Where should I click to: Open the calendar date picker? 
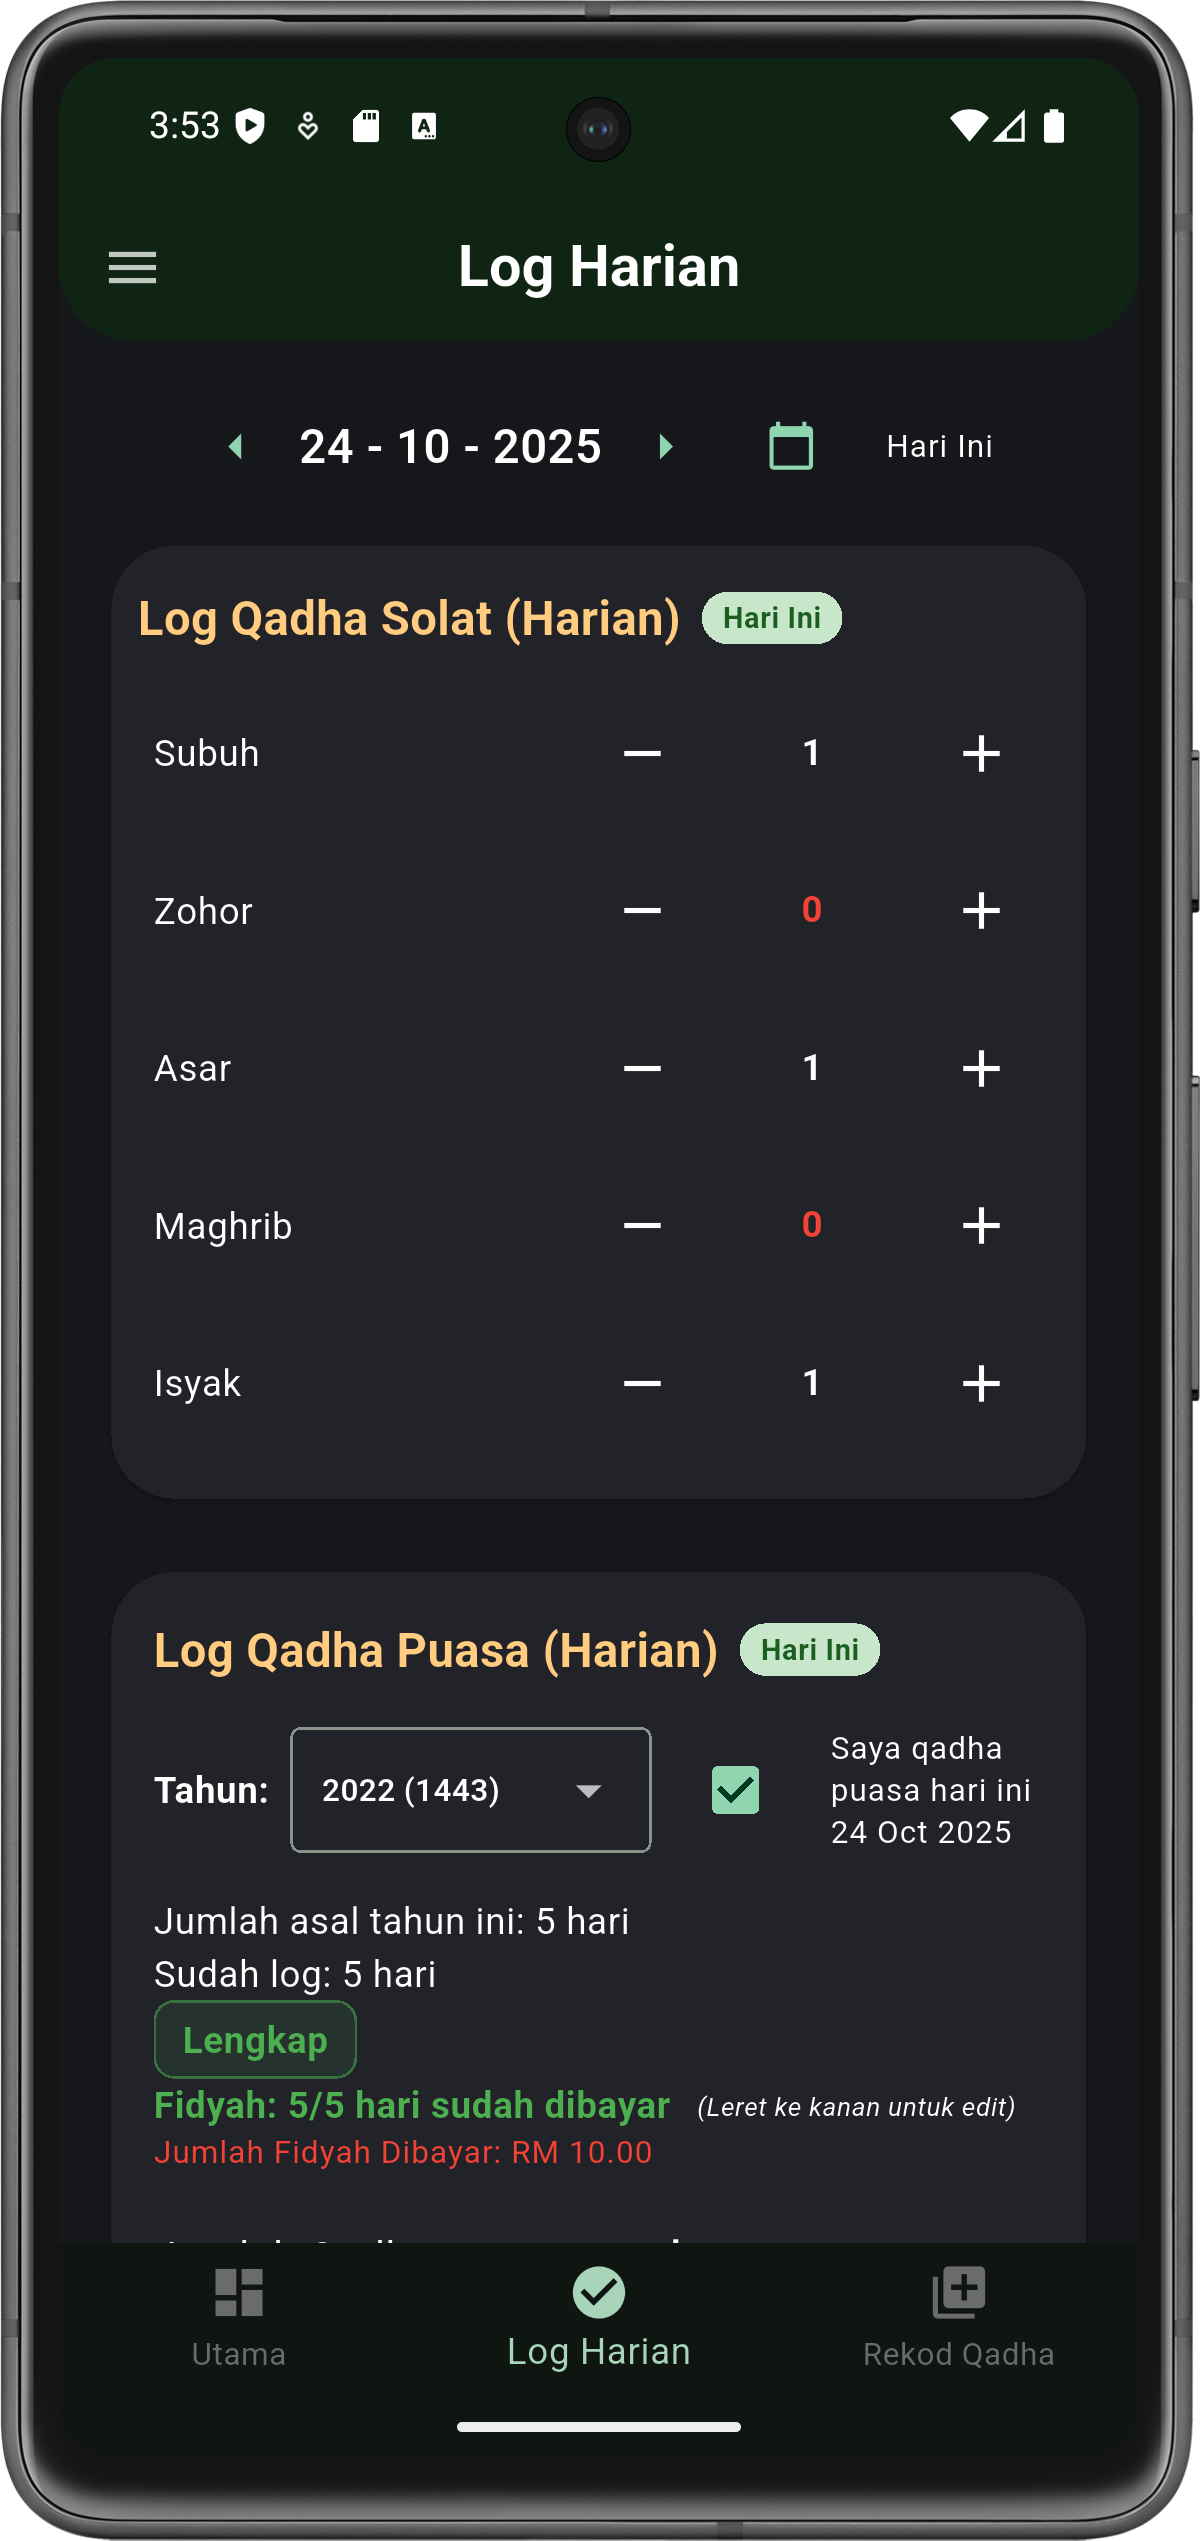tap(790, 446)
